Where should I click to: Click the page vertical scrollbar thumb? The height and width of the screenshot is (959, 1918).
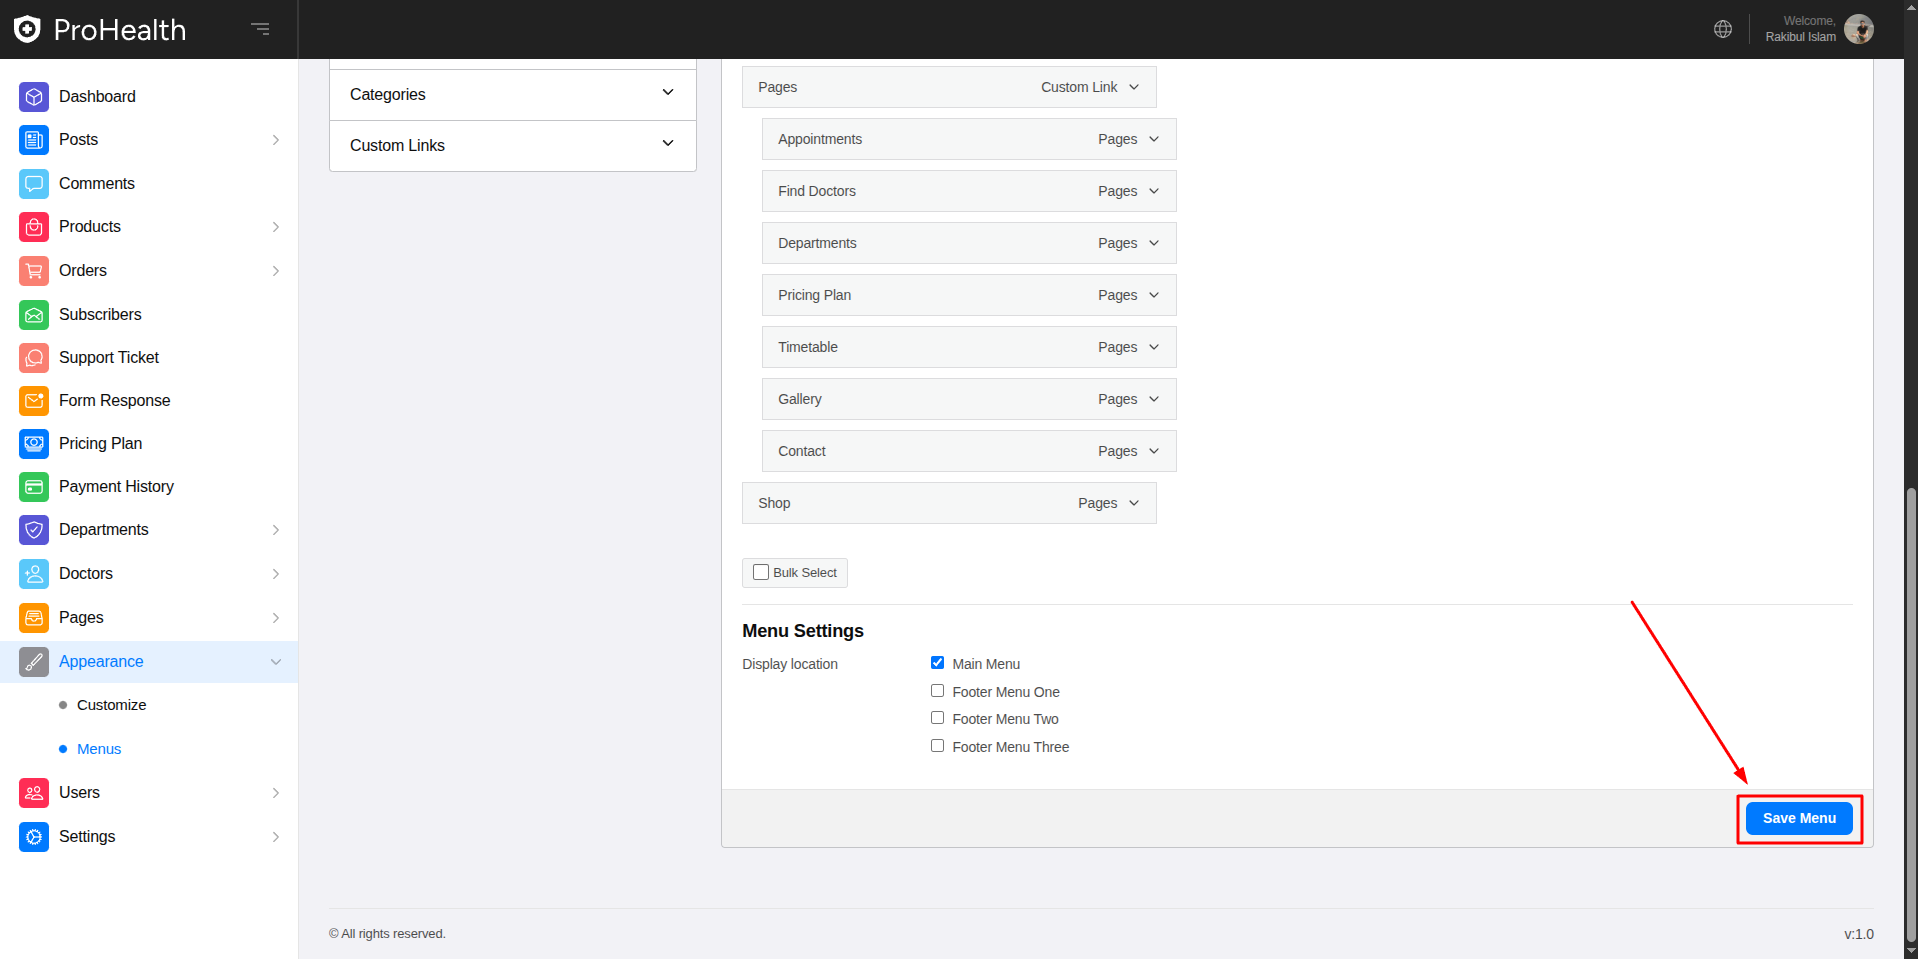click(x=1911, y=715)
